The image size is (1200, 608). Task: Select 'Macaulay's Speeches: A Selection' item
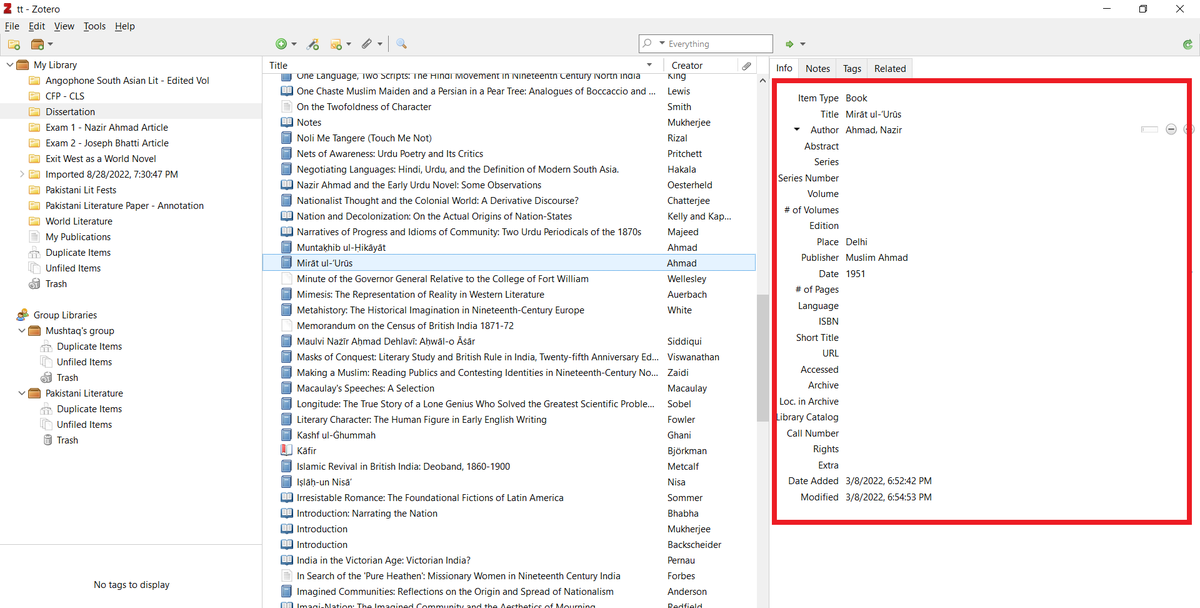pyautogui.click(x=366, y=388)
